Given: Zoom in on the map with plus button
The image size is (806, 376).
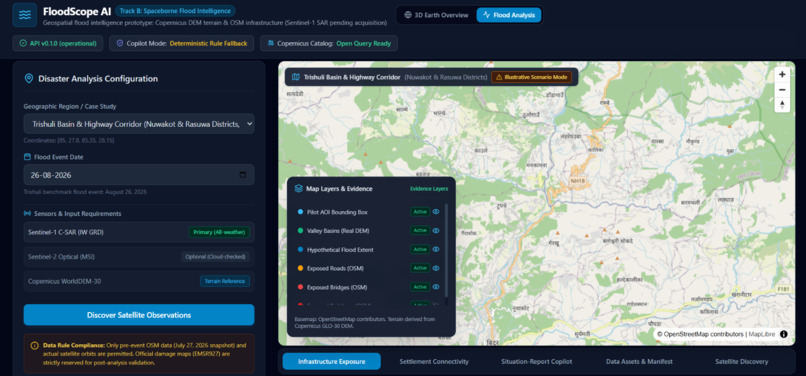Looking at the screenshot, I should point(782,75).
